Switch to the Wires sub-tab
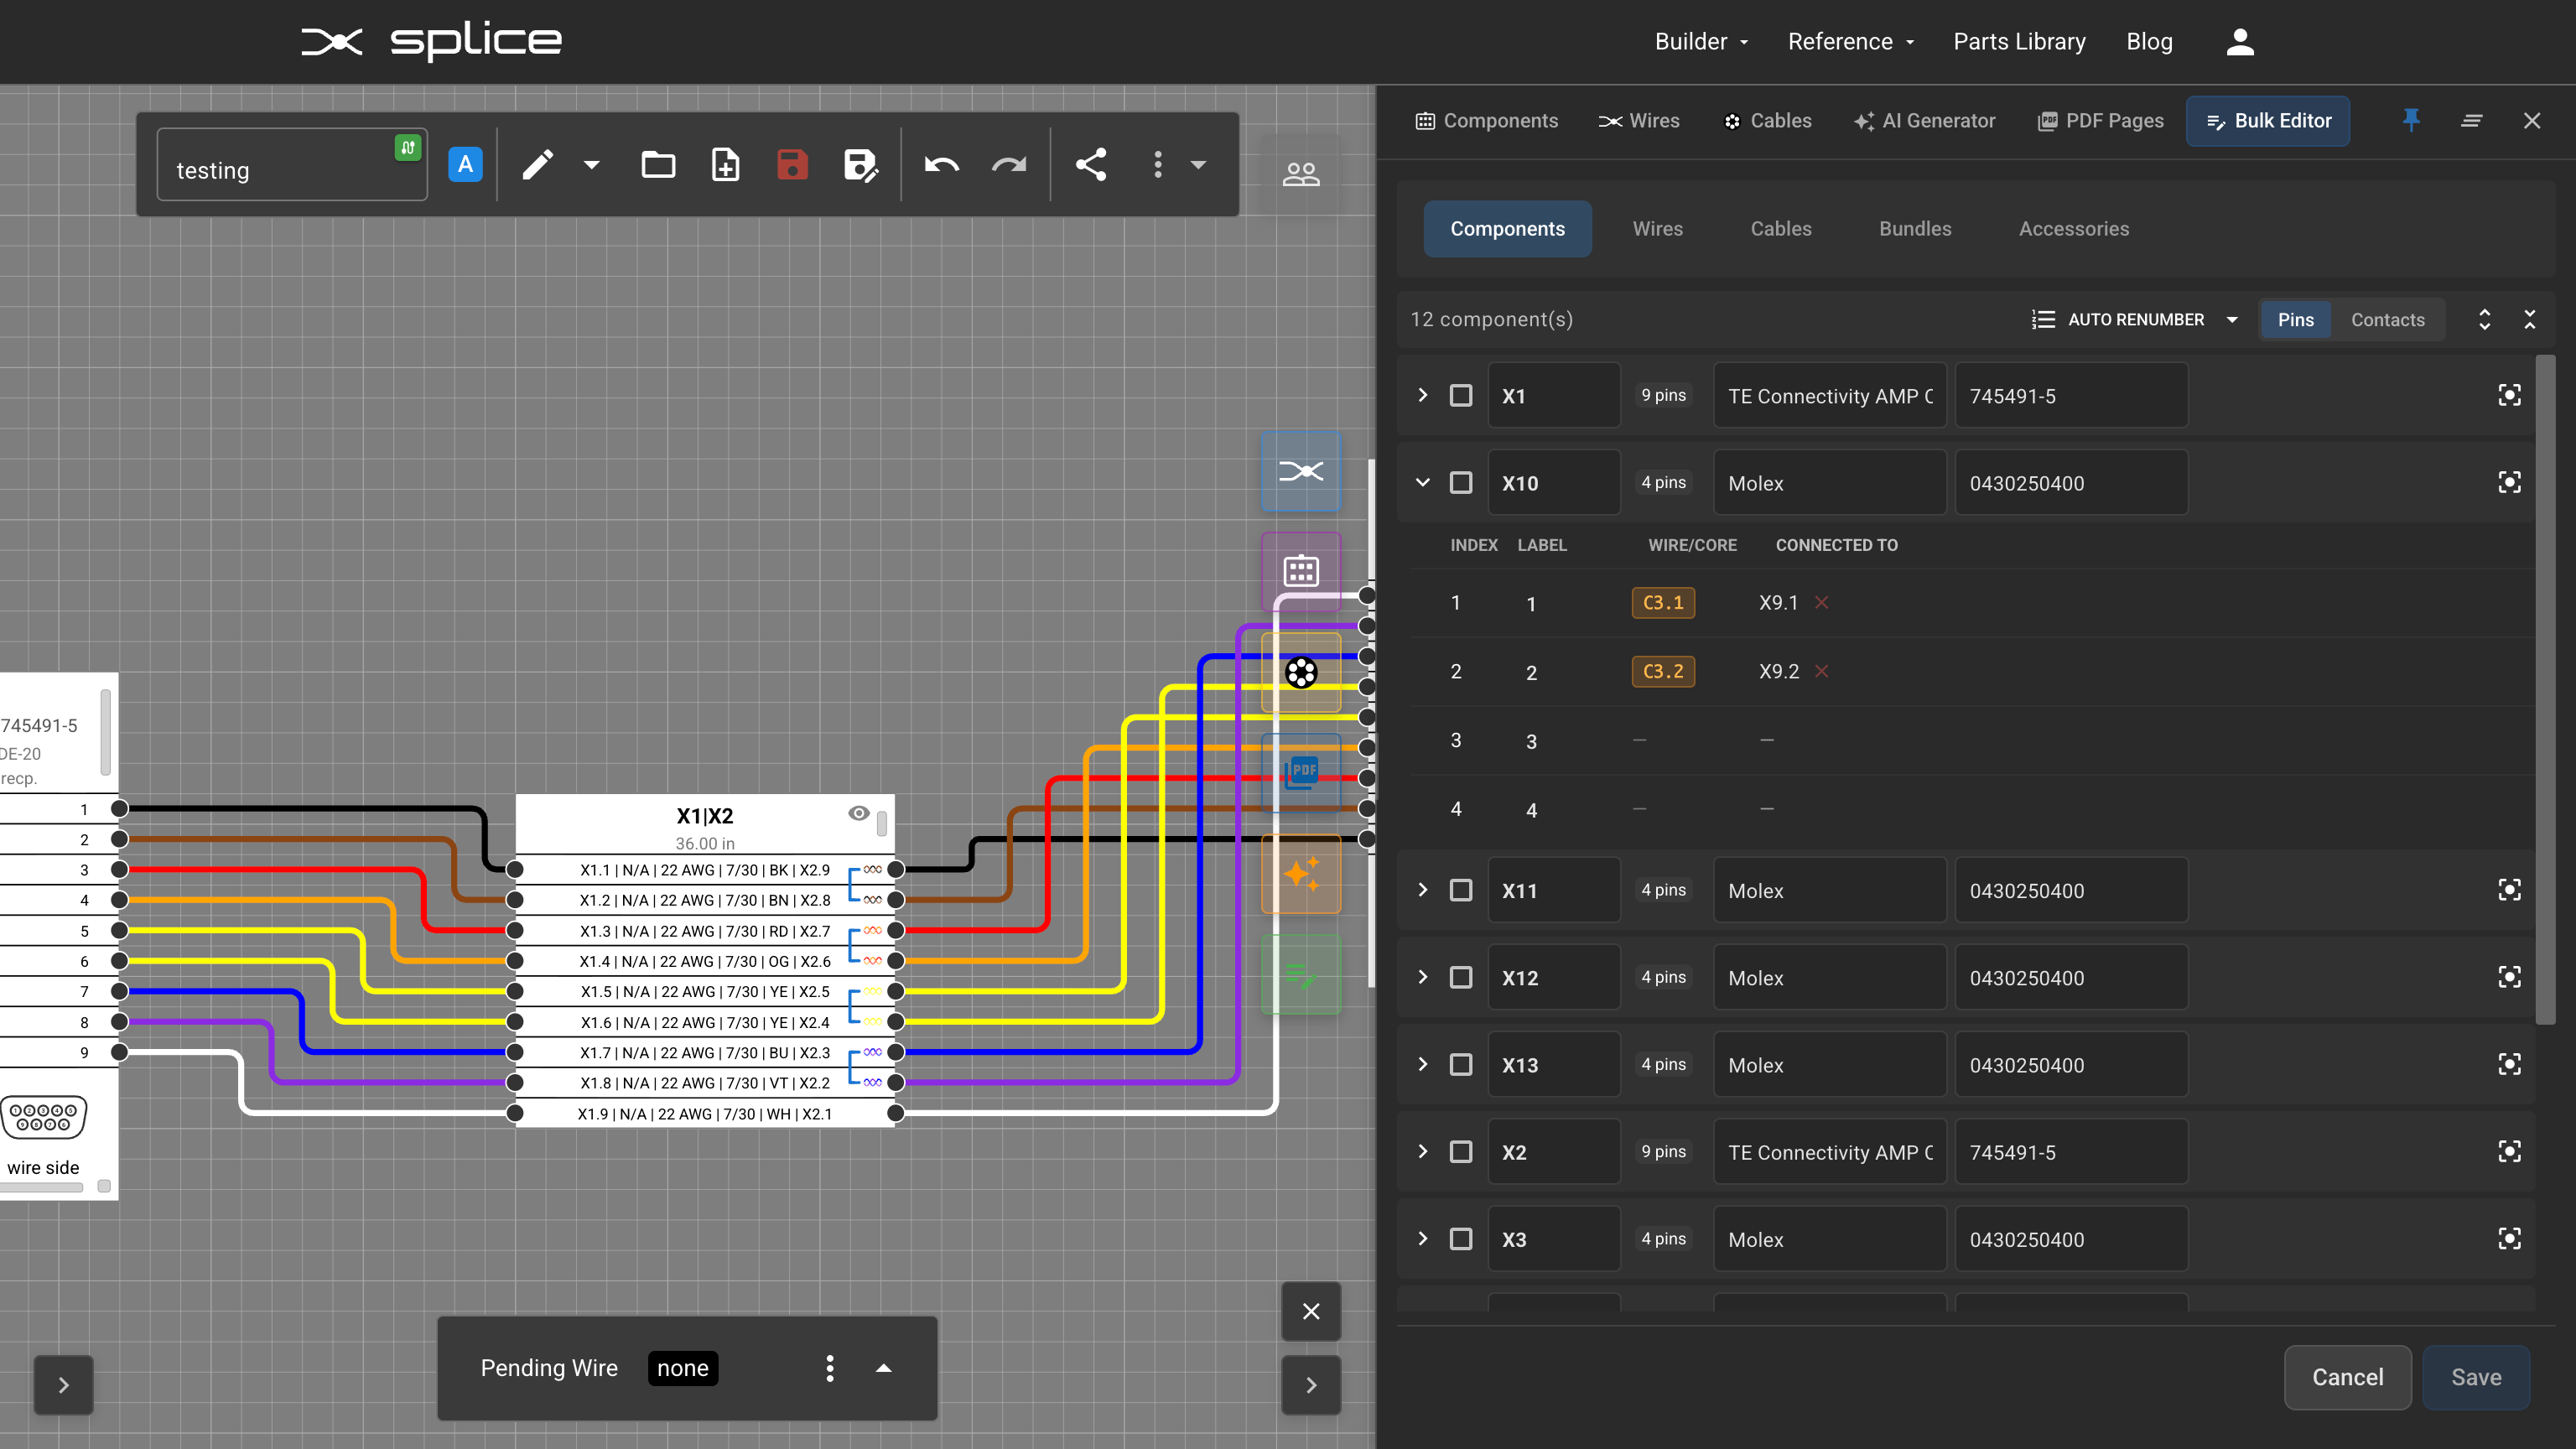Image resolution: width=2576 pixels, height=1449 pixels. click(x=1657, y=229)
